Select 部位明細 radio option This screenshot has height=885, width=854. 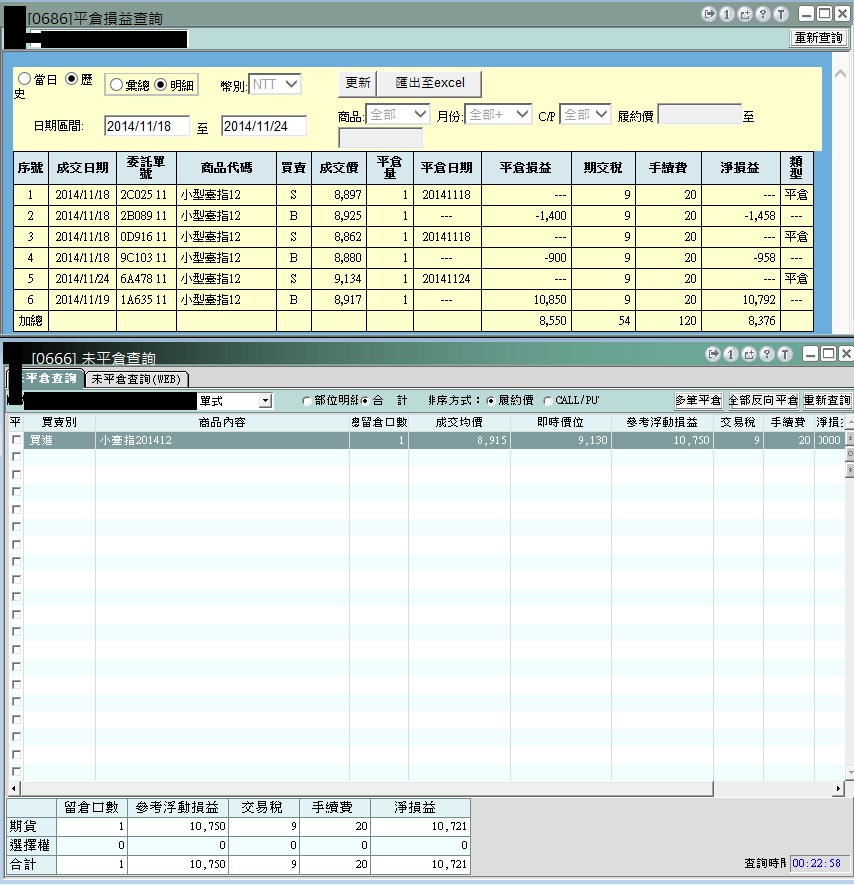coord(307,401)
